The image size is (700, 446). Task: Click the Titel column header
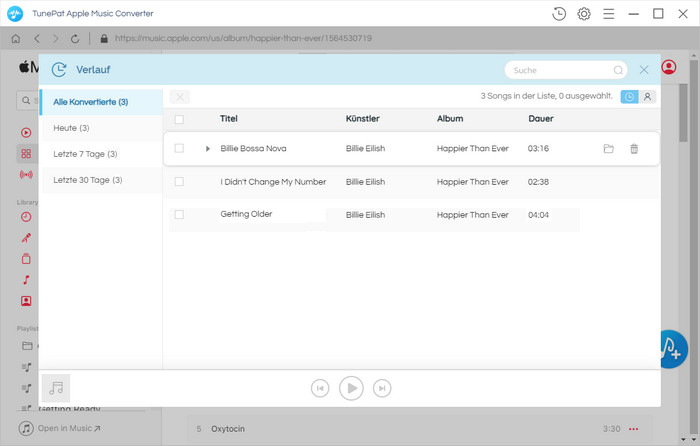pyautogui.click(x=229, y=119)
